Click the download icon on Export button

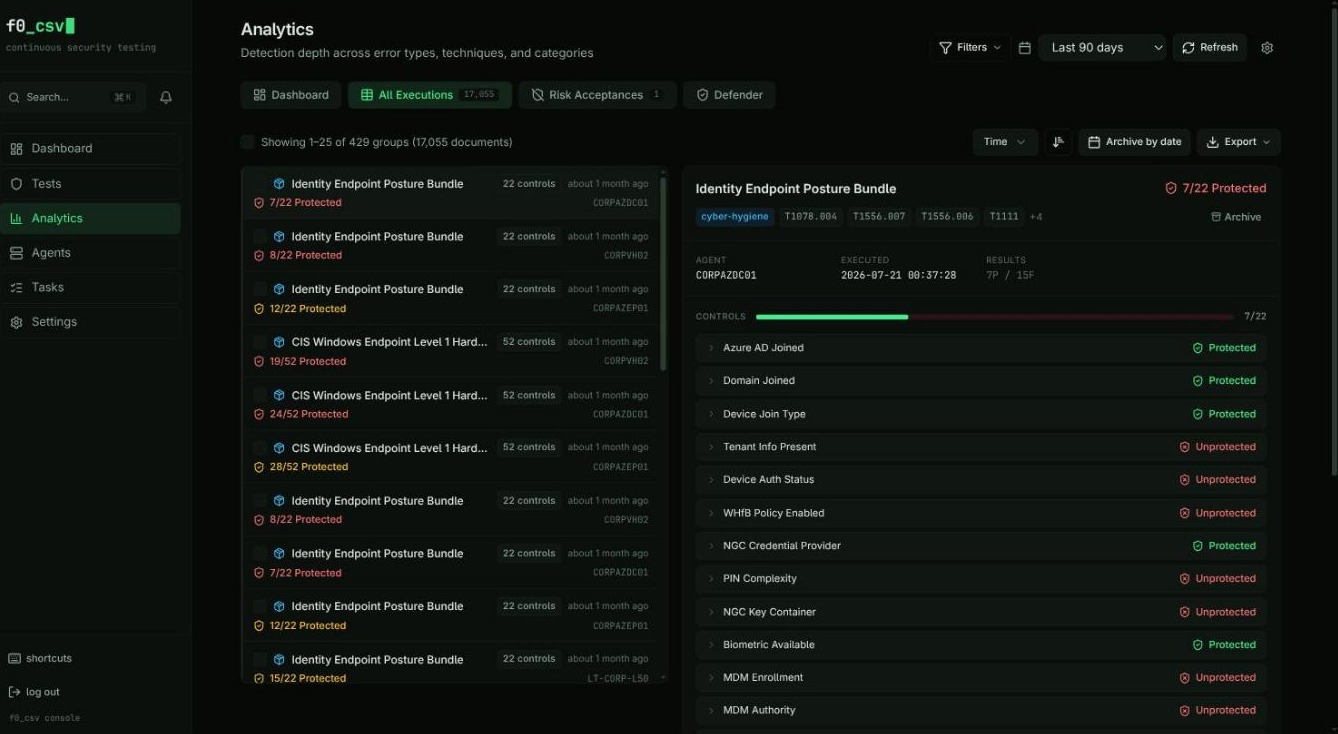click(1213, 142)
